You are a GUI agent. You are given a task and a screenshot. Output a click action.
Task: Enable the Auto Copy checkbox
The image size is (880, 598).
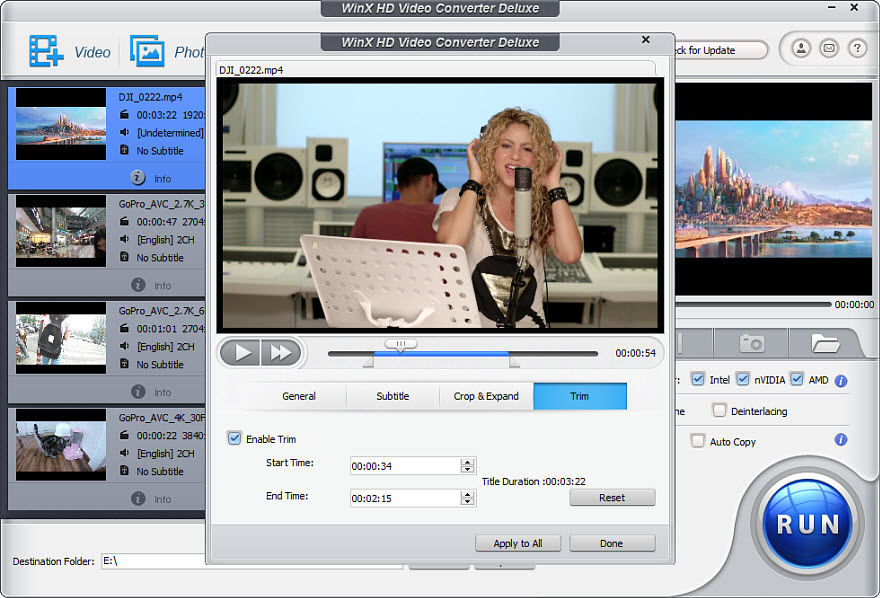[x=698, y=441]
